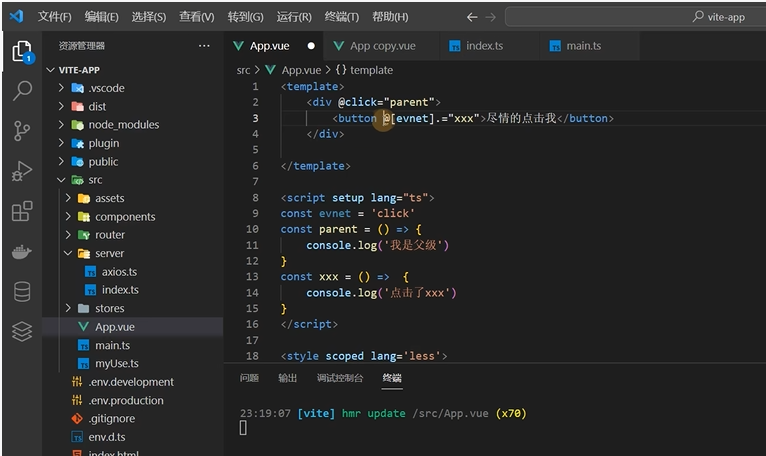Show the 调试控制台 debug console tab
766x456 pixels.
pyautogui.click(x=340, y=378)
